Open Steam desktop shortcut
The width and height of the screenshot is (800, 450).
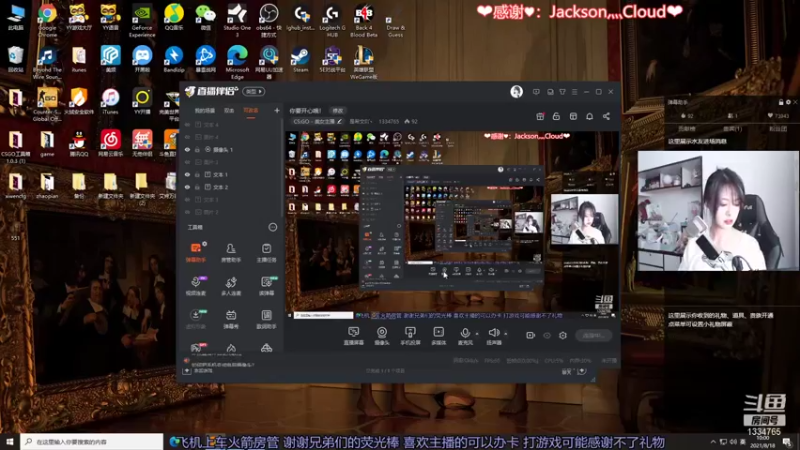(300, 59)
